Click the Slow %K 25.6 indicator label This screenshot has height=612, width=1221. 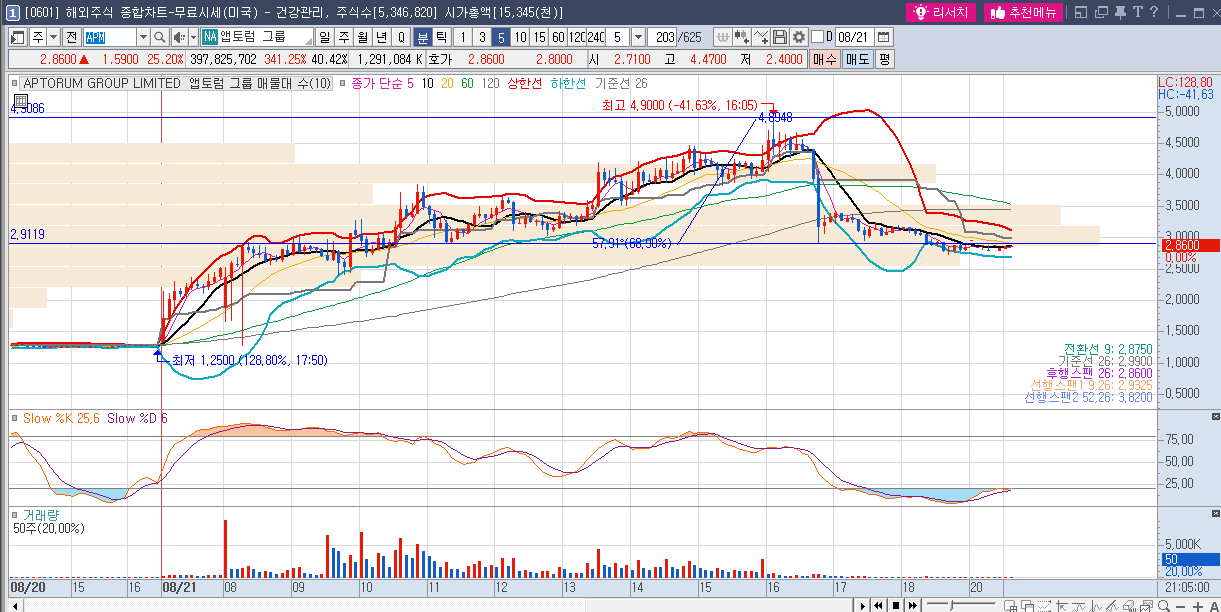pos(61,417)
